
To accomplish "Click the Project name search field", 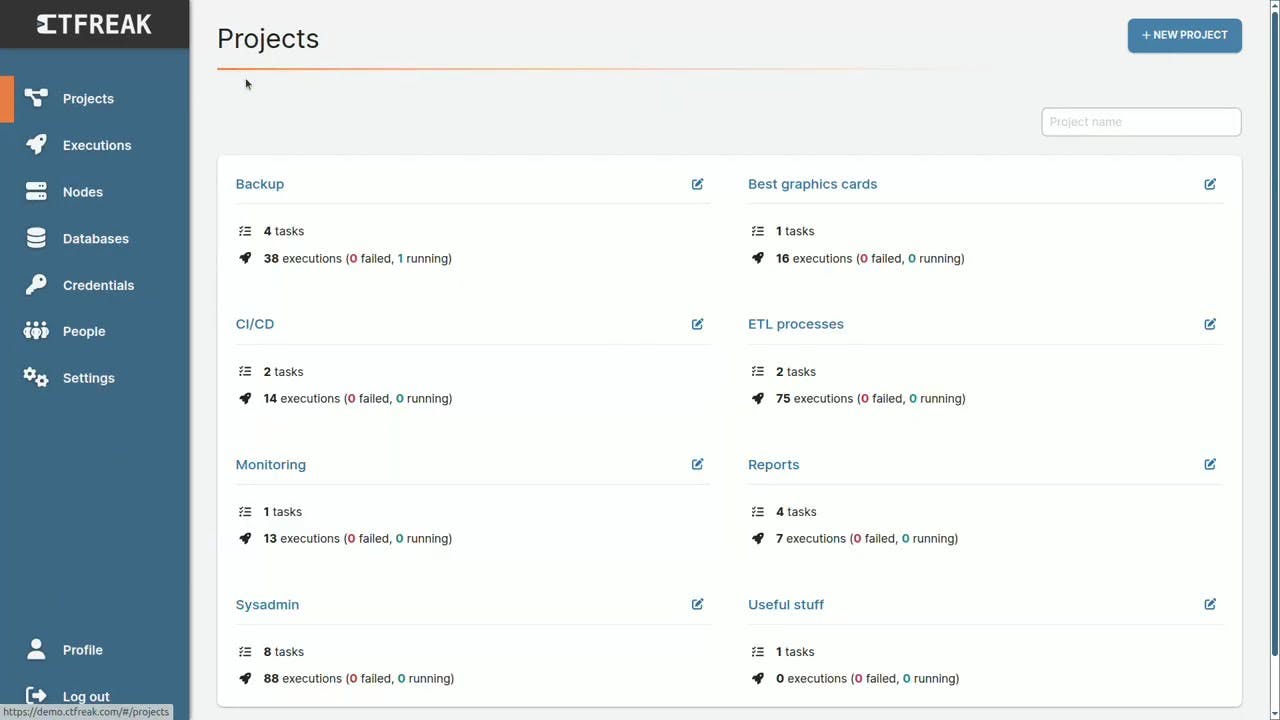I will pos(1141,122).
